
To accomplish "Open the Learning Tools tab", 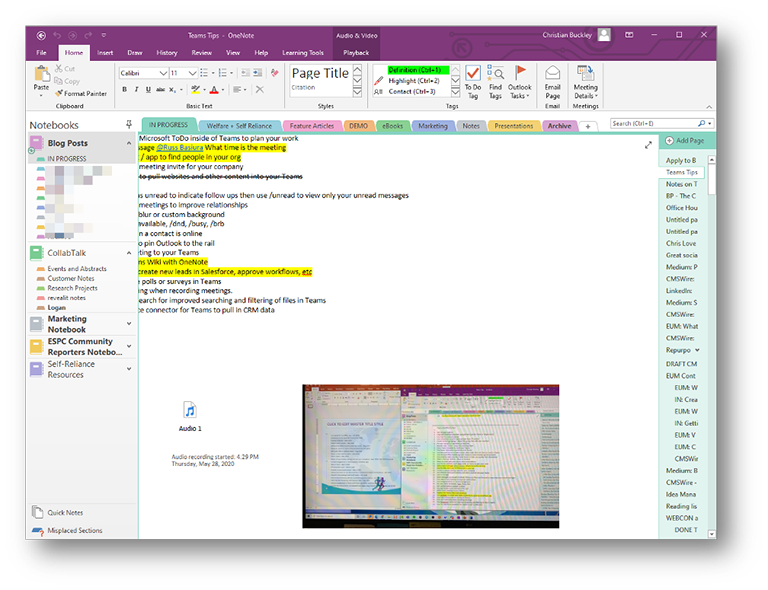I will pos(303,52).
